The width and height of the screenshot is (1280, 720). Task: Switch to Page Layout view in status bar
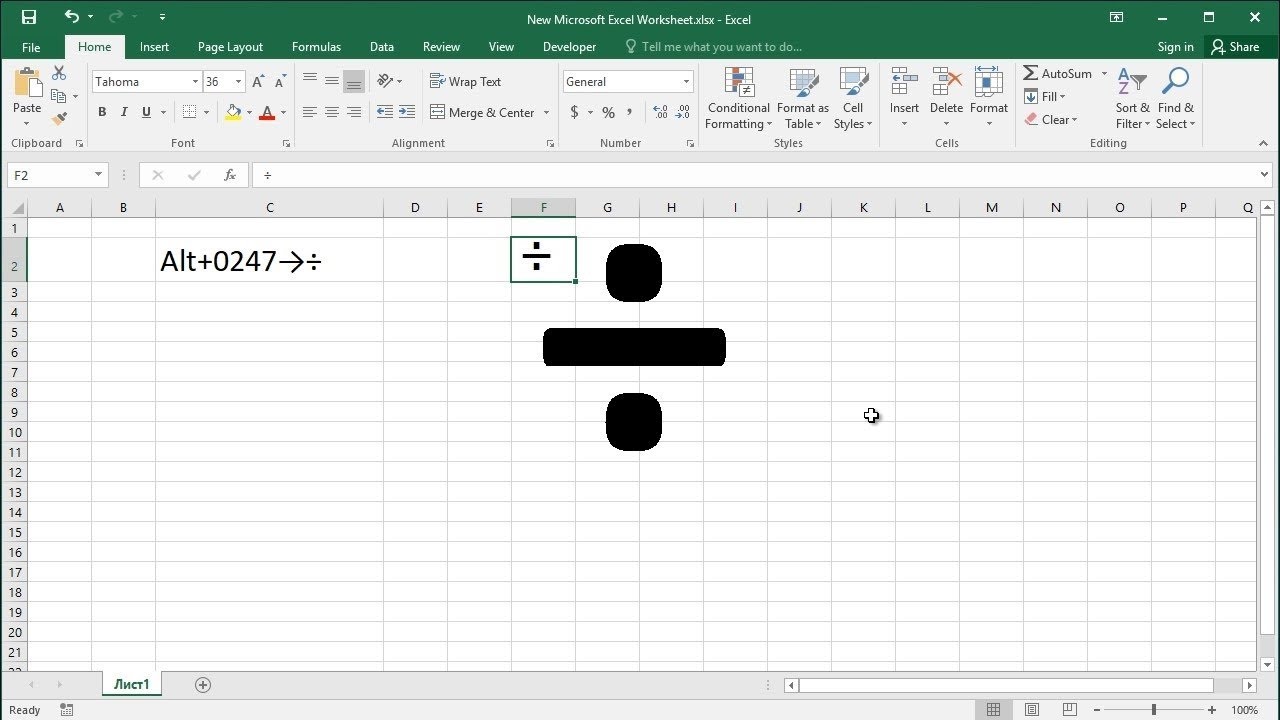pyautogui.click(x=1031, y=710)
